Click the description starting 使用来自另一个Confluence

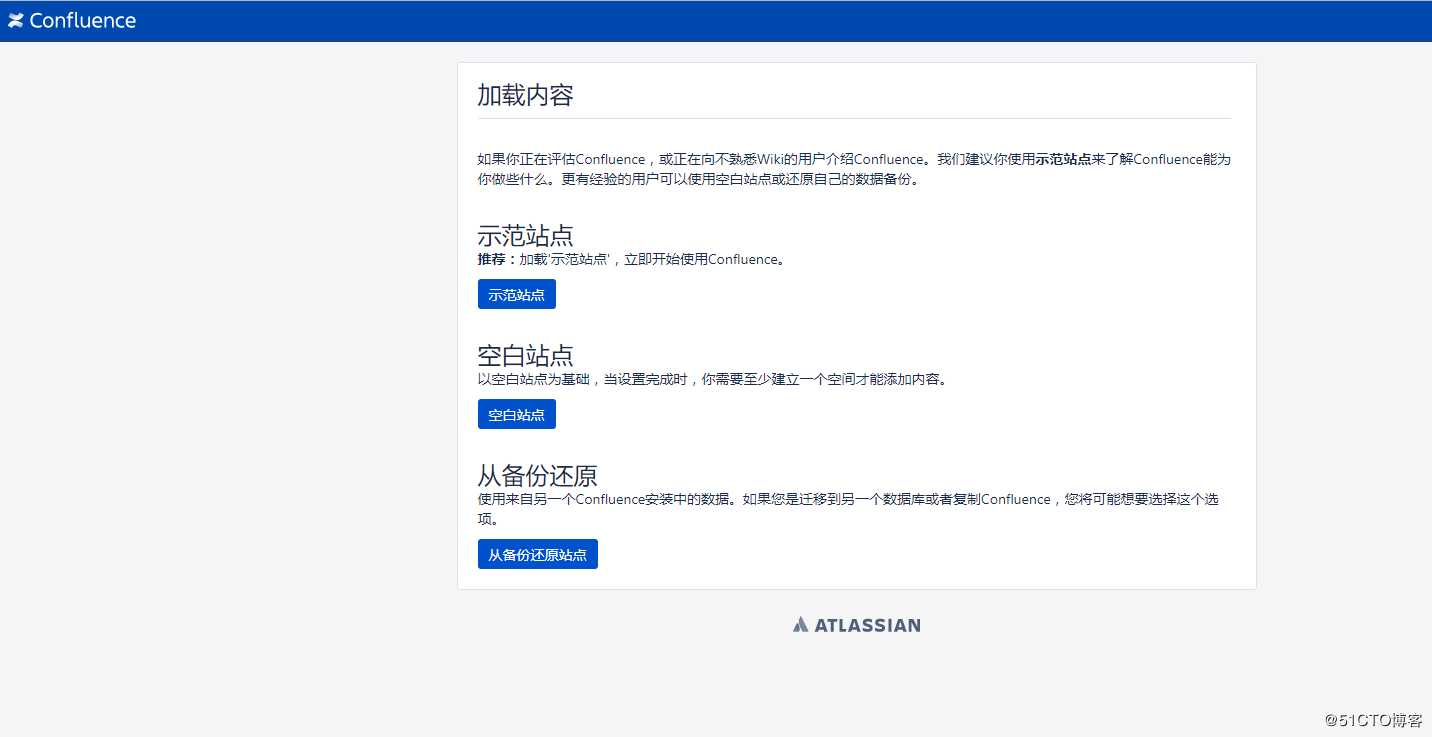(x=848, y=509)
